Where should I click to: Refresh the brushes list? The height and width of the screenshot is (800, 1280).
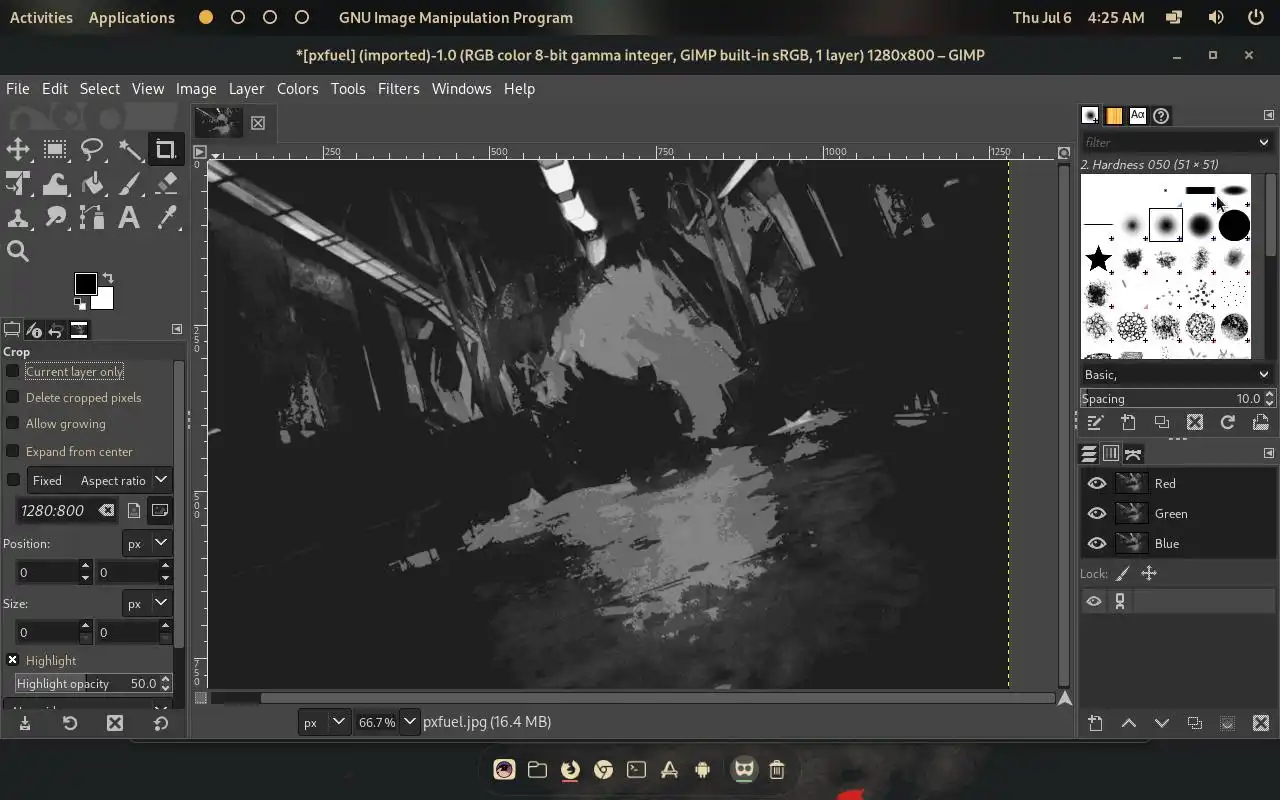click(1227, 423)
